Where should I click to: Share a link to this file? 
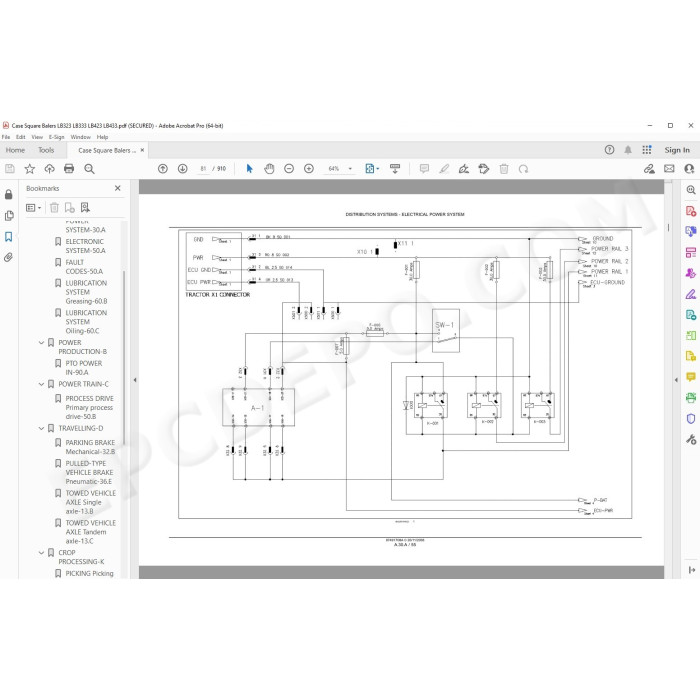pyautogui.click(x=649, y=169)
